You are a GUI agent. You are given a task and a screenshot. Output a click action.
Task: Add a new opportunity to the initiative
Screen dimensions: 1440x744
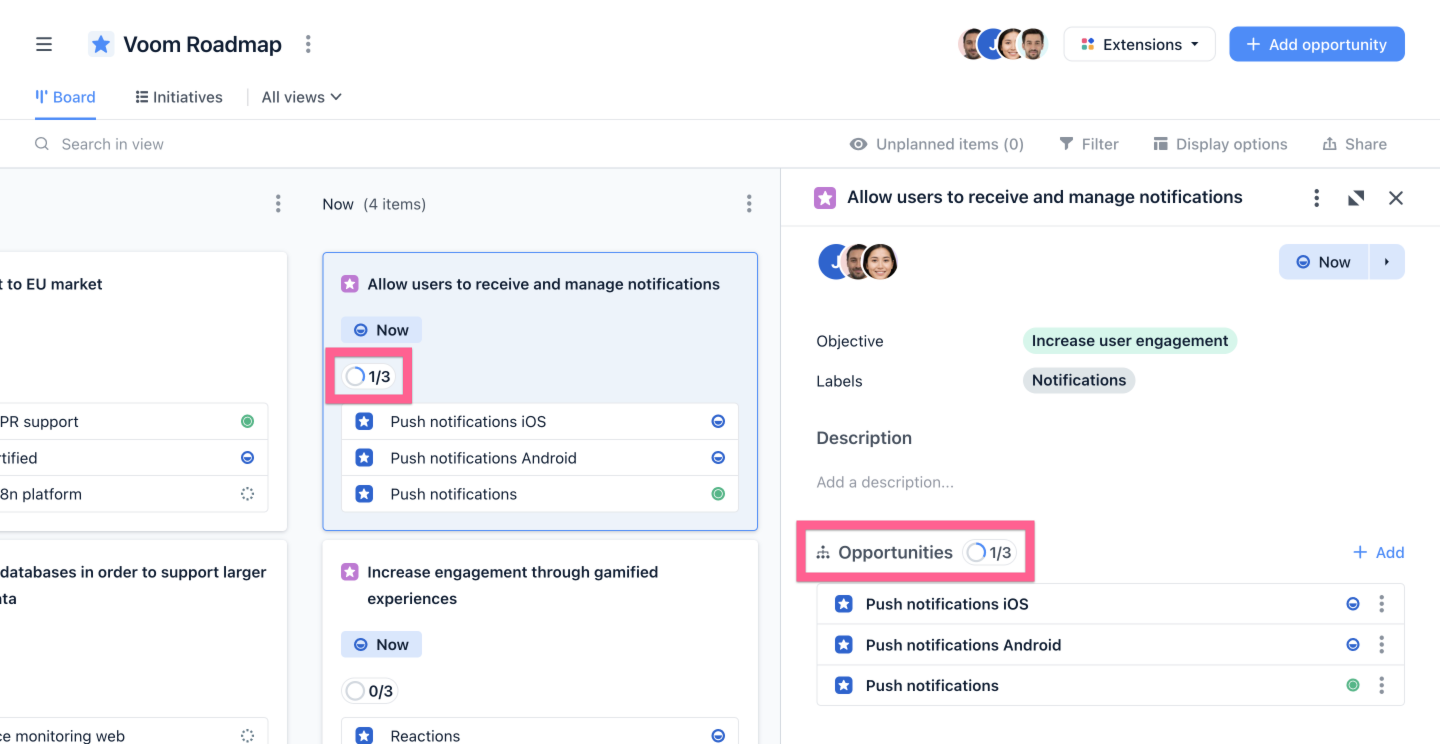(1378, 552)
